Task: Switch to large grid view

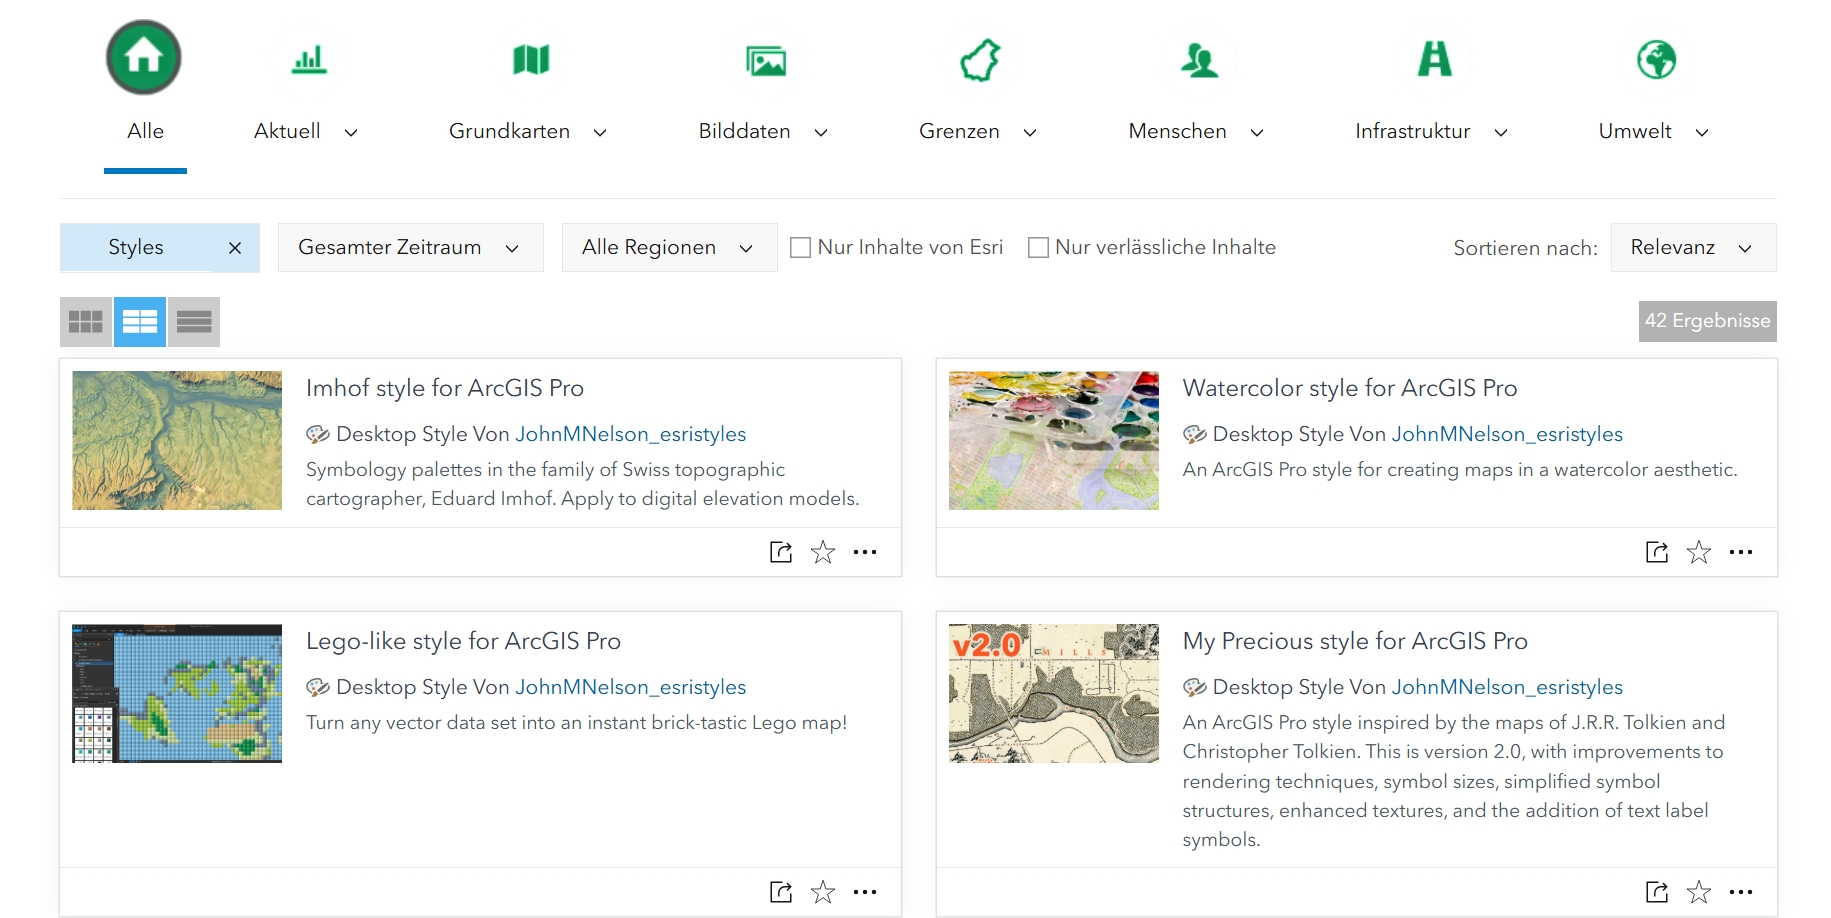Action: pos(85,322)
